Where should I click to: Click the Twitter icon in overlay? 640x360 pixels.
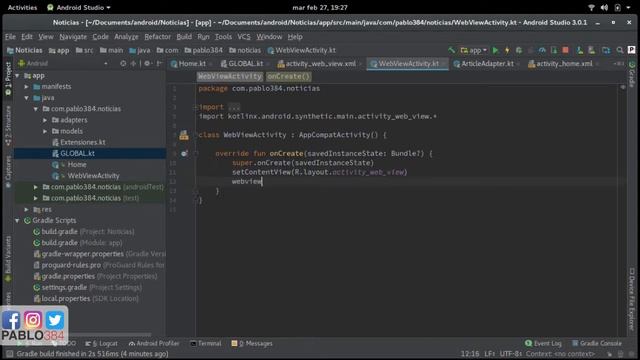pyautogui.click(x=55, y=320)
